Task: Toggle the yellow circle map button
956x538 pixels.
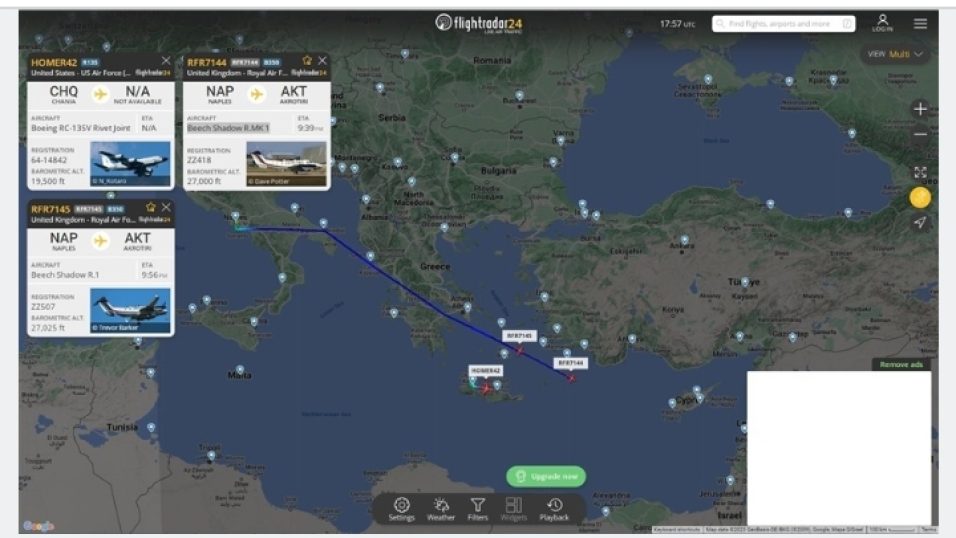Action: (920, 198)
